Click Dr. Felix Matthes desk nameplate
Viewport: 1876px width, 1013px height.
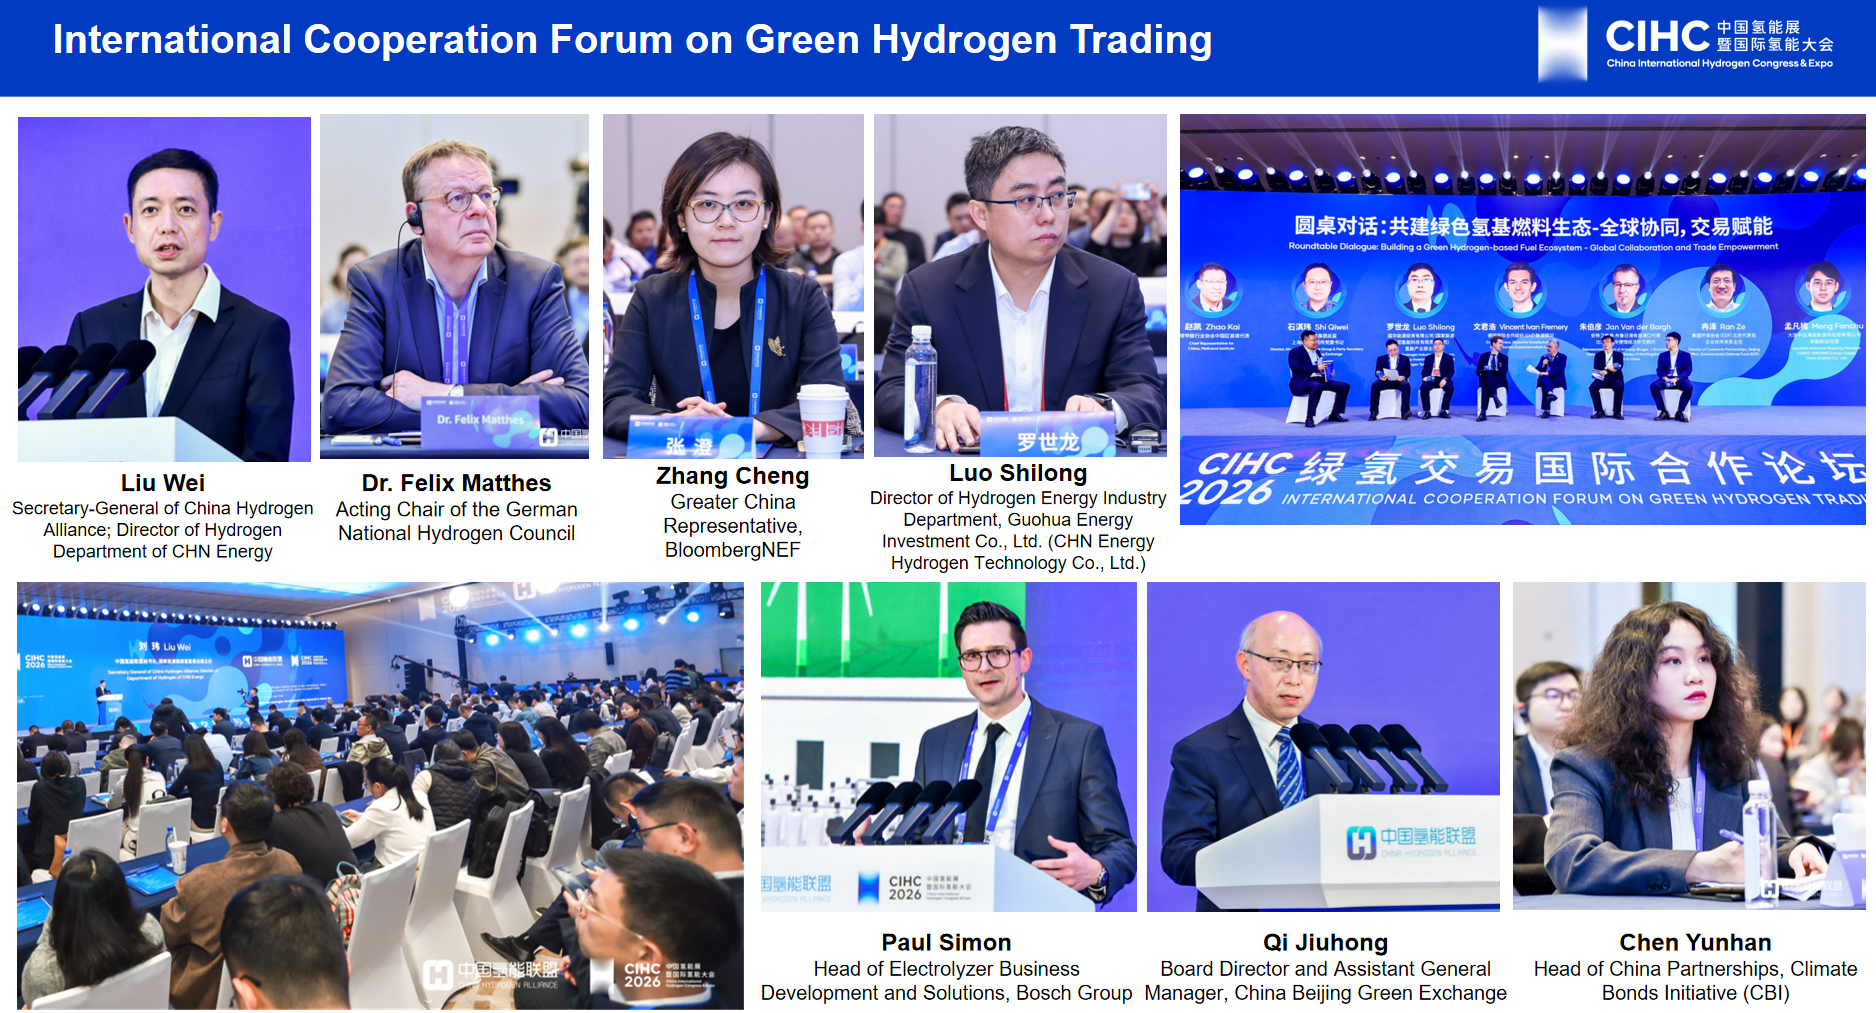point(478,420)
